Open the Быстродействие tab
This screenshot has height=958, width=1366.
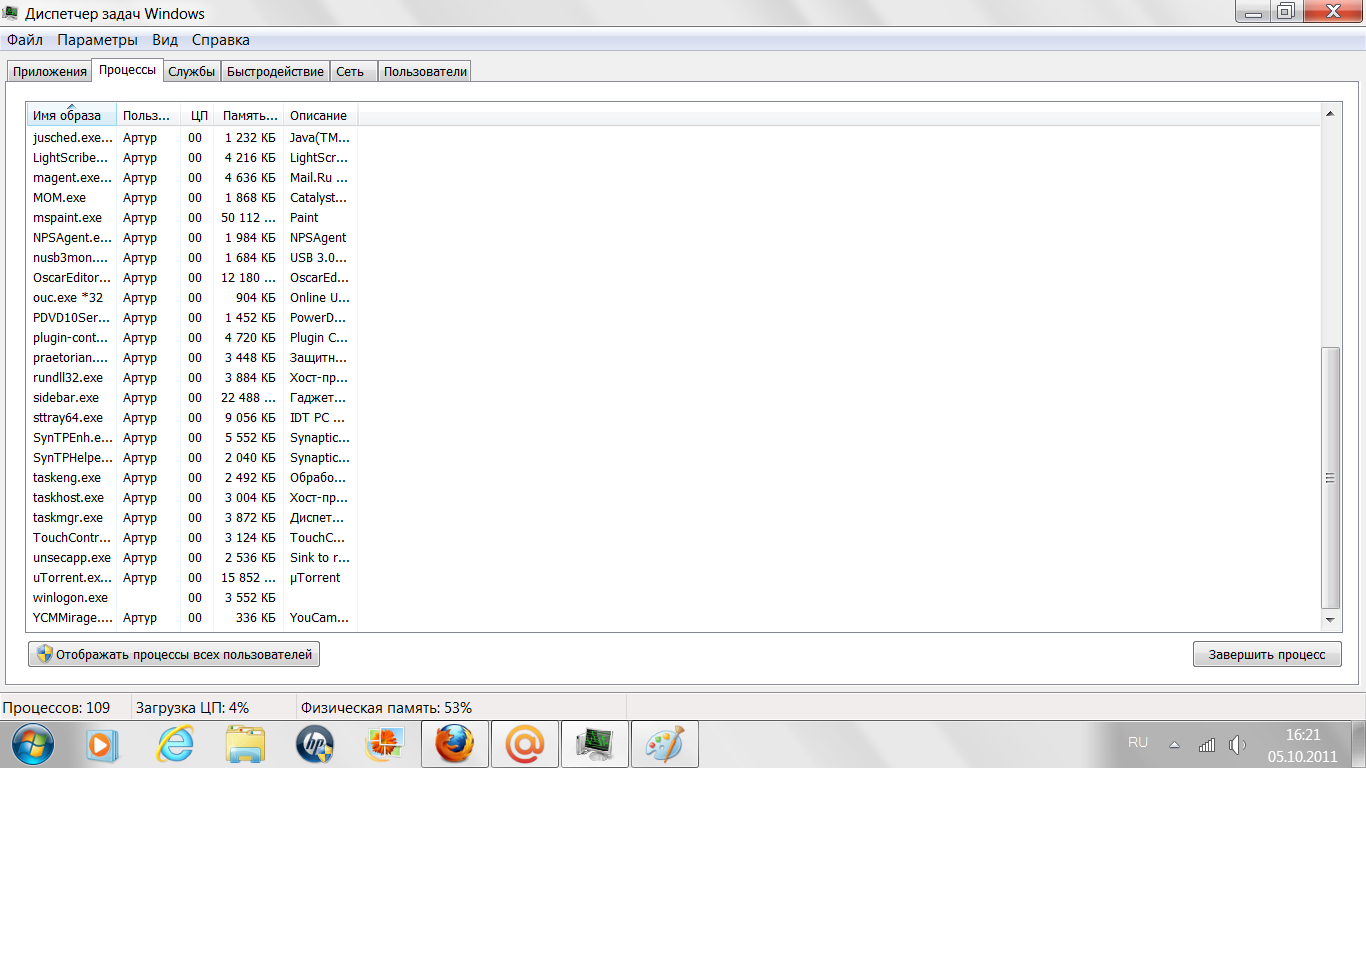pos(275,72)
